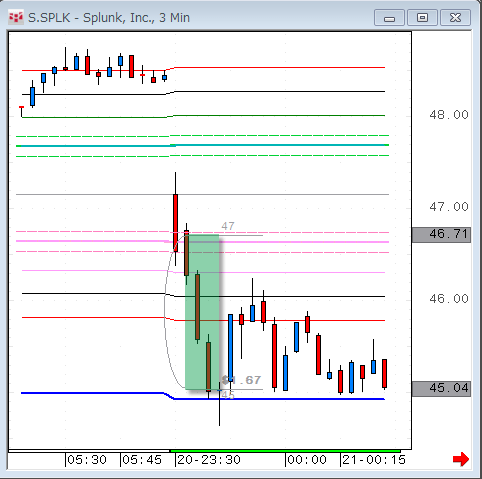Click the Splunk chart window icon
The height and width of the screenshot is (479, 482).
pyautogui.click(x=15, y=17)
